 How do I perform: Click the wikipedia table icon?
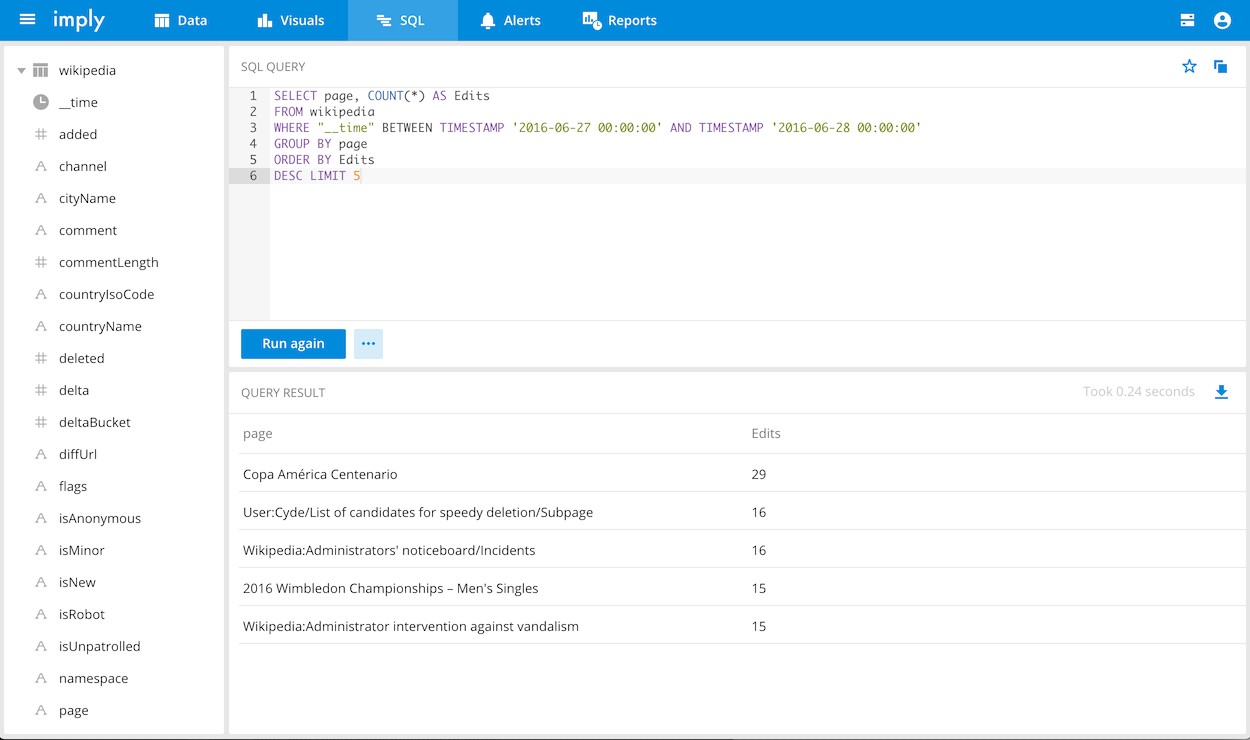(41, 70)
